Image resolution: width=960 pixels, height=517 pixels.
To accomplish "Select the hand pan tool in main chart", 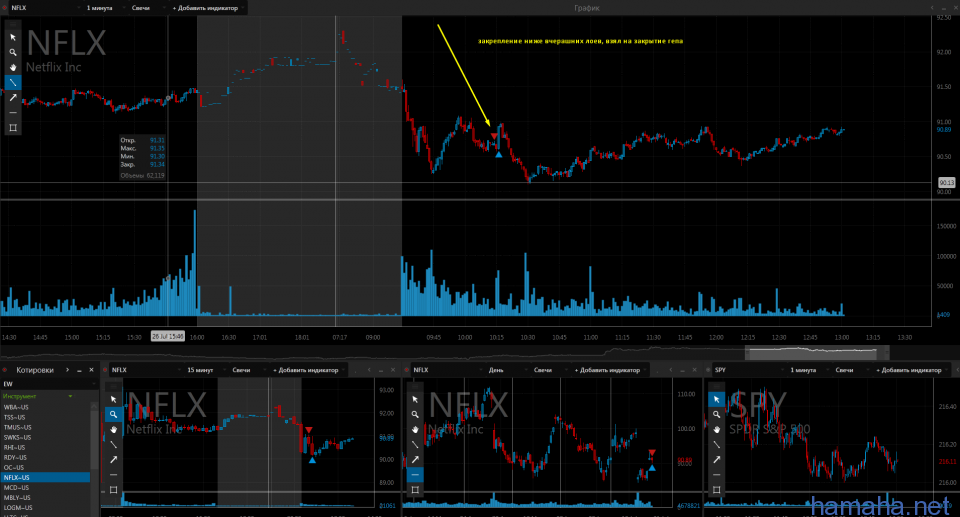I will click(x=13, y=67).
